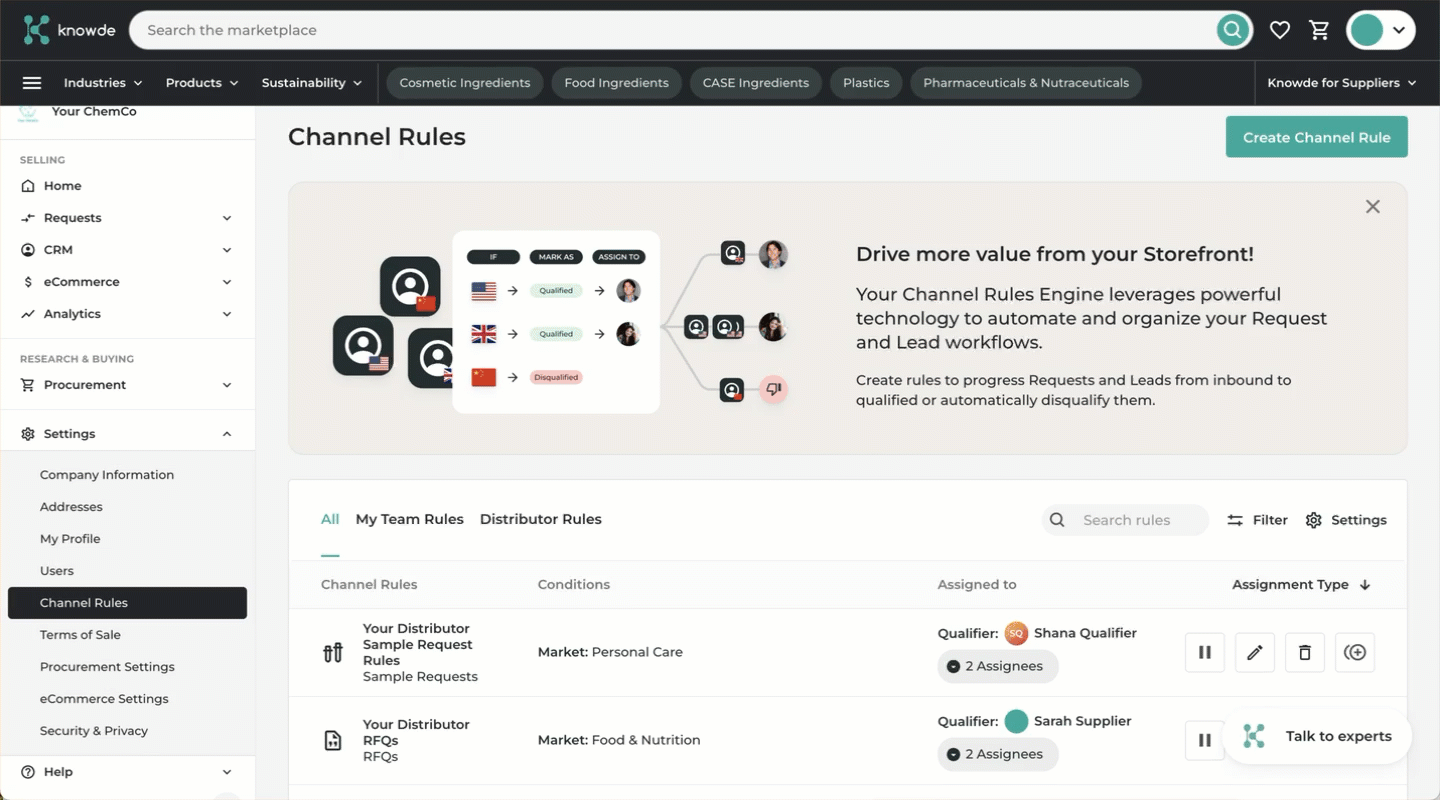Viewport: 1440px width, 800px height.
Task: Expand the Sustainability dropdown
Action: click(312, 83)
